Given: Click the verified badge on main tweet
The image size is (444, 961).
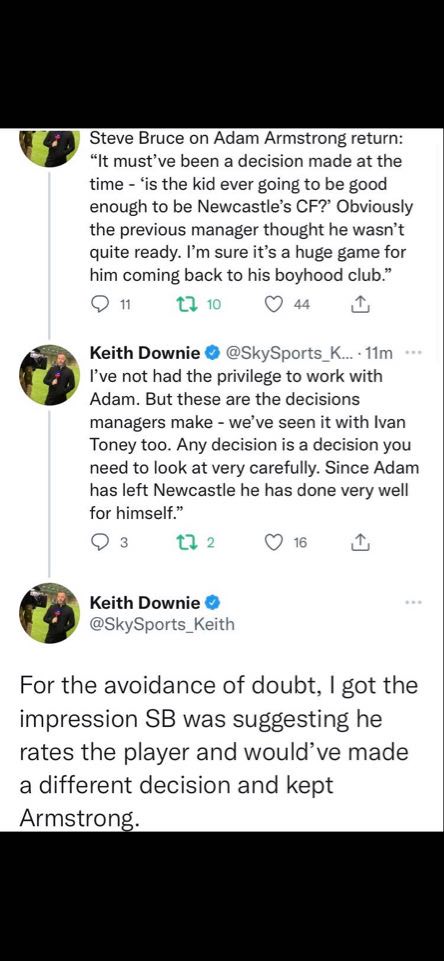Looking at the screenshot, I should coord(212,603).
